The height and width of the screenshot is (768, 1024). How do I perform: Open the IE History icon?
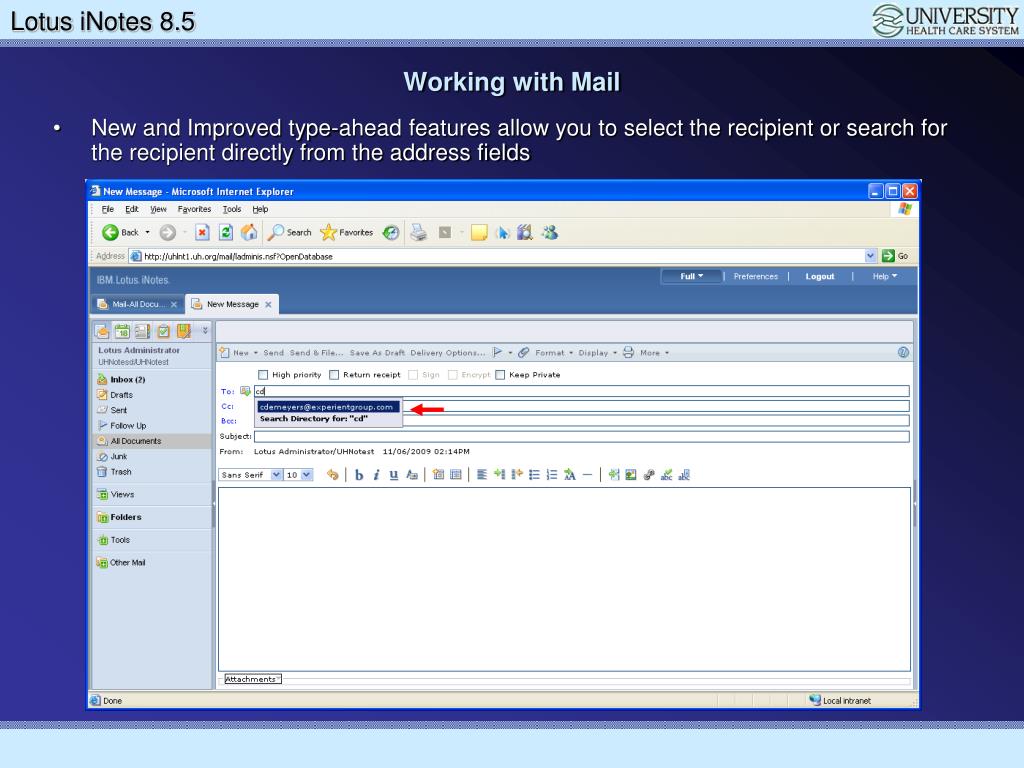click(391, 232)
